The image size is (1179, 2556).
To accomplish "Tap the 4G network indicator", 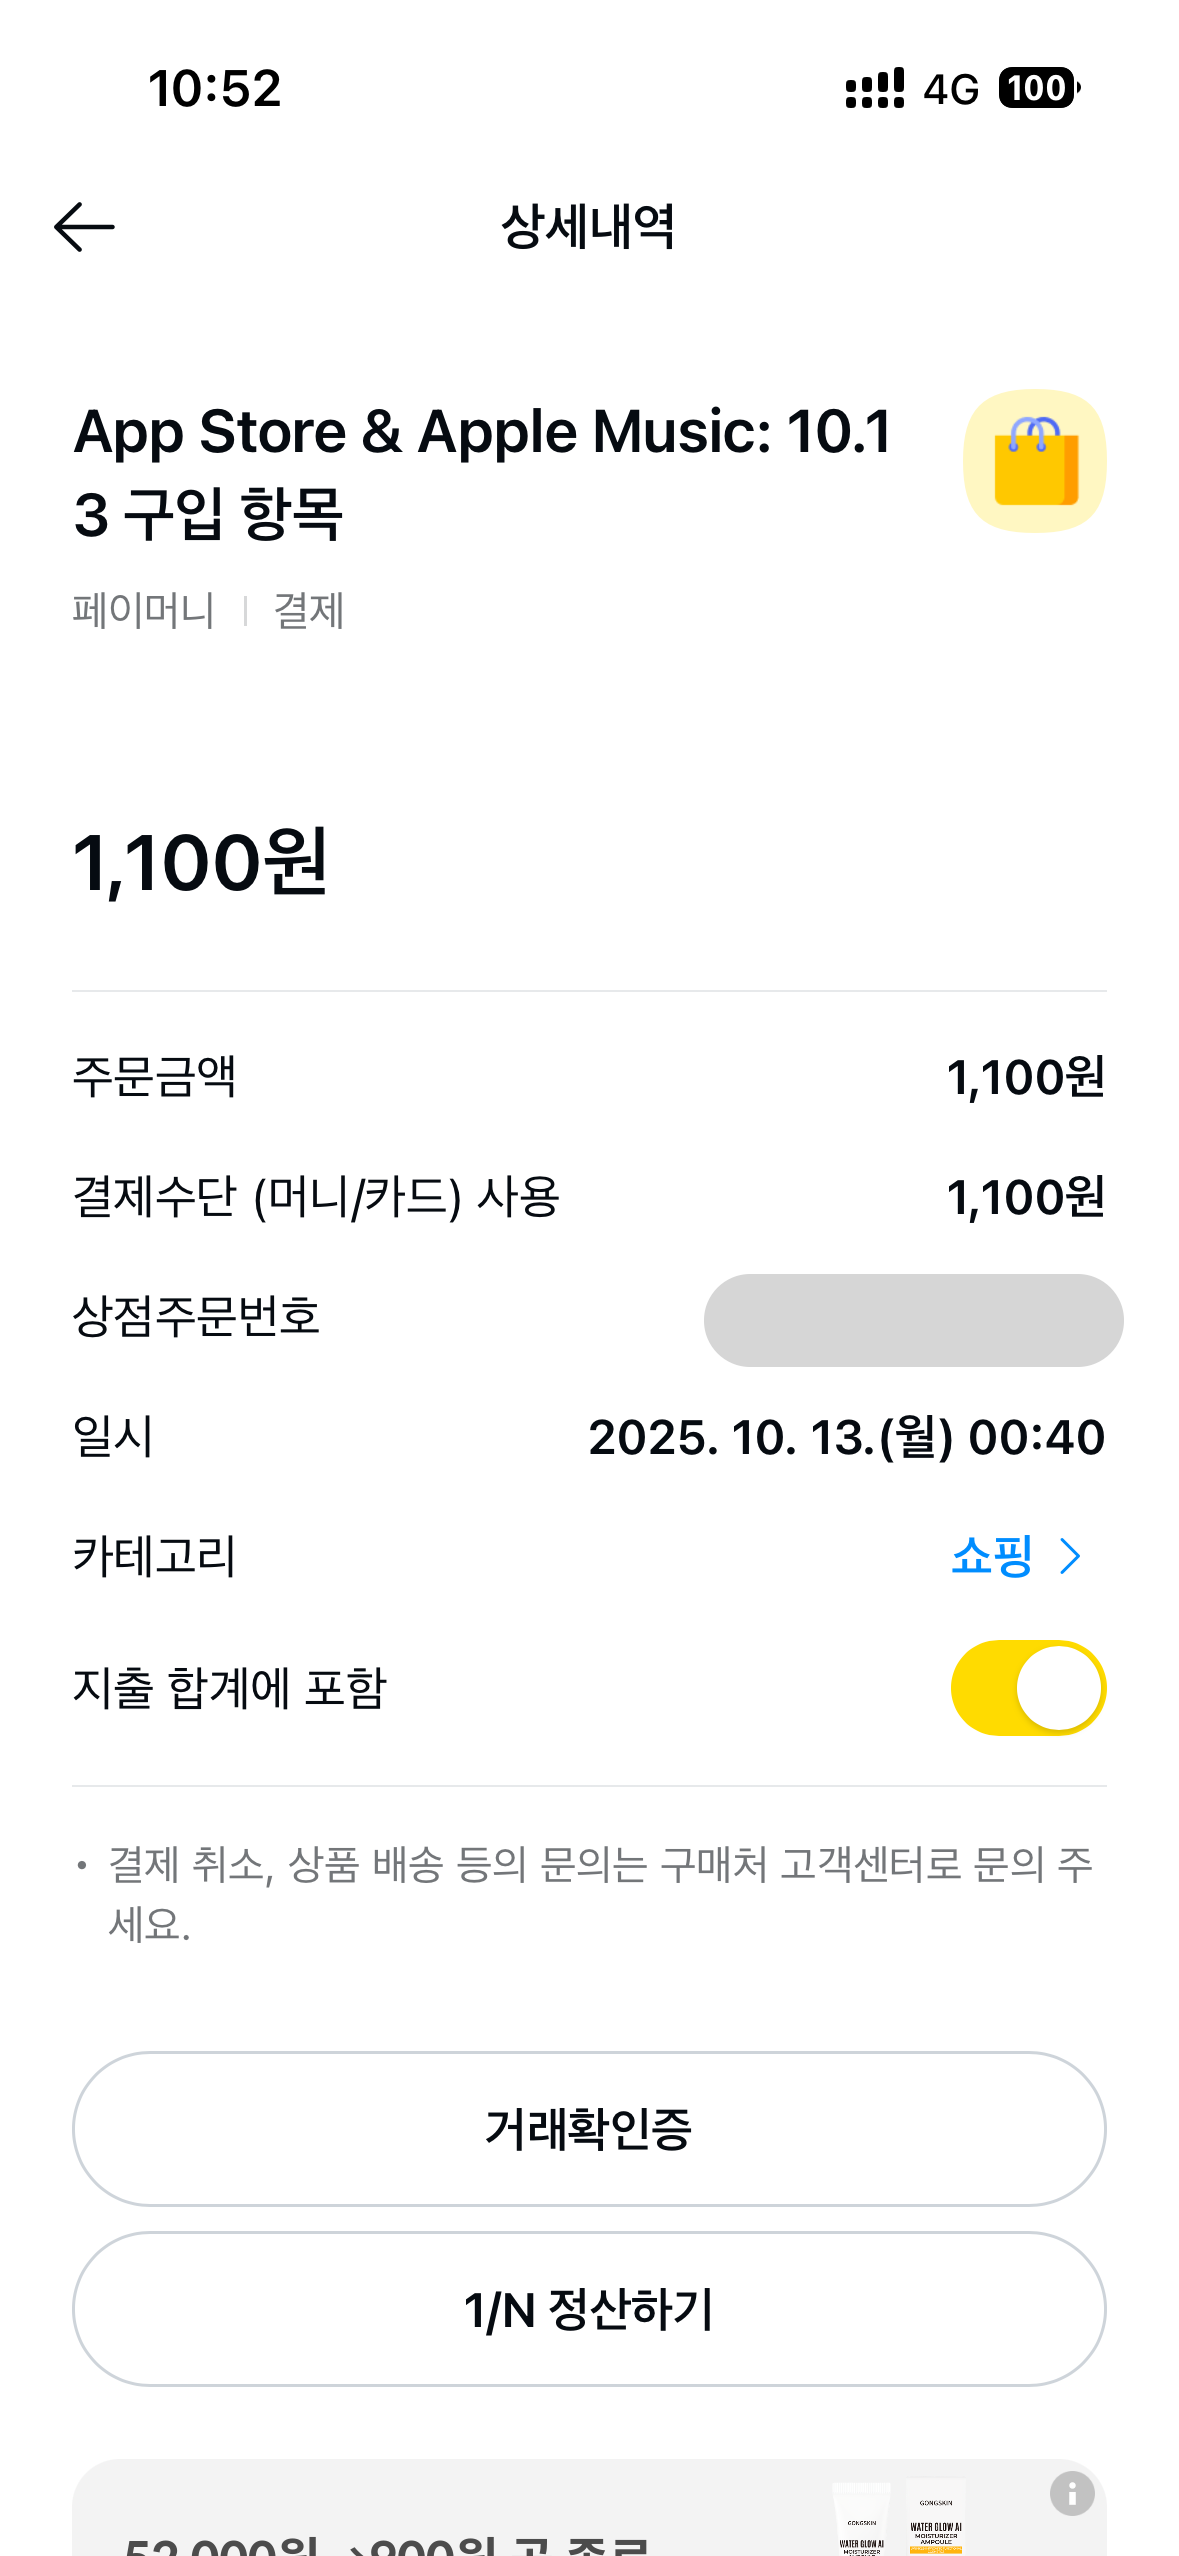I will pos(950,90).
